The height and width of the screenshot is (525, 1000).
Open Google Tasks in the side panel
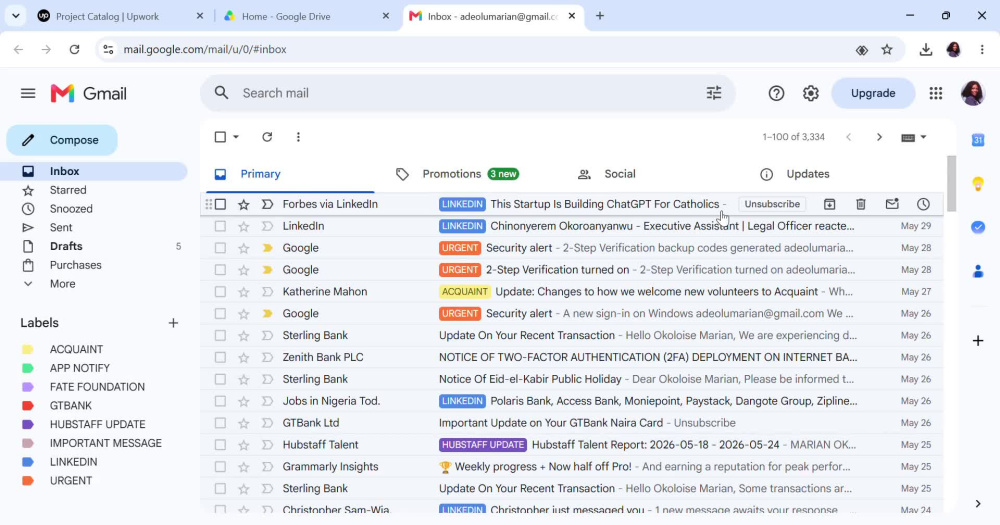point(978,227)
